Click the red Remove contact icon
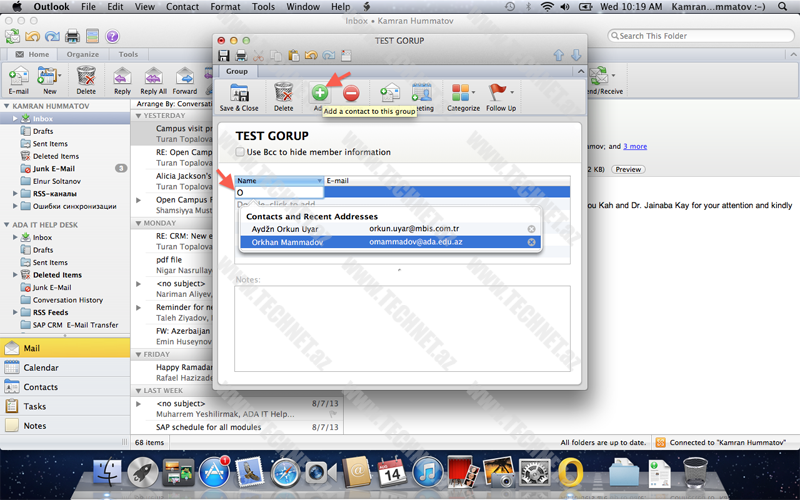 351,93
